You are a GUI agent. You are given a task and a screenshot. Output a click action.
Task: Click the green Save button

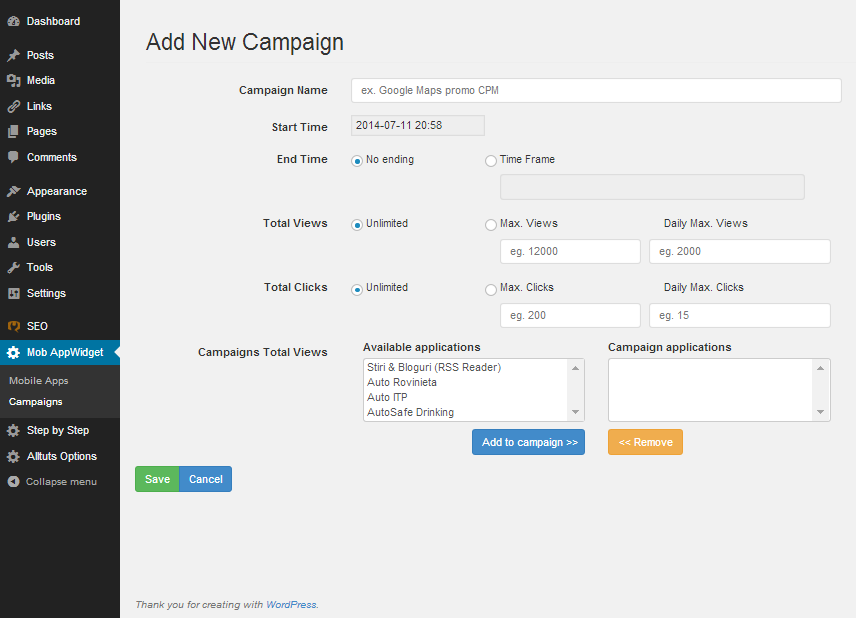point(157,479)
